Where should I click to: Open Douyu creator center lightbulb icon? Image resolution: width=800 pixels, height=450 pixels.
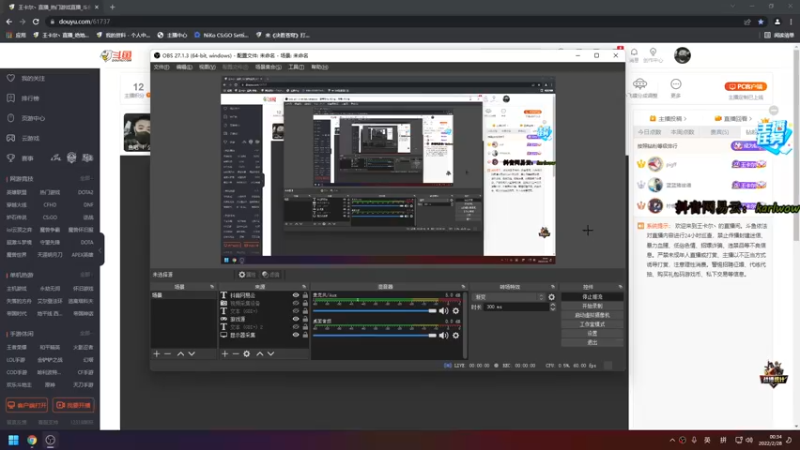(x=653, y=52)
